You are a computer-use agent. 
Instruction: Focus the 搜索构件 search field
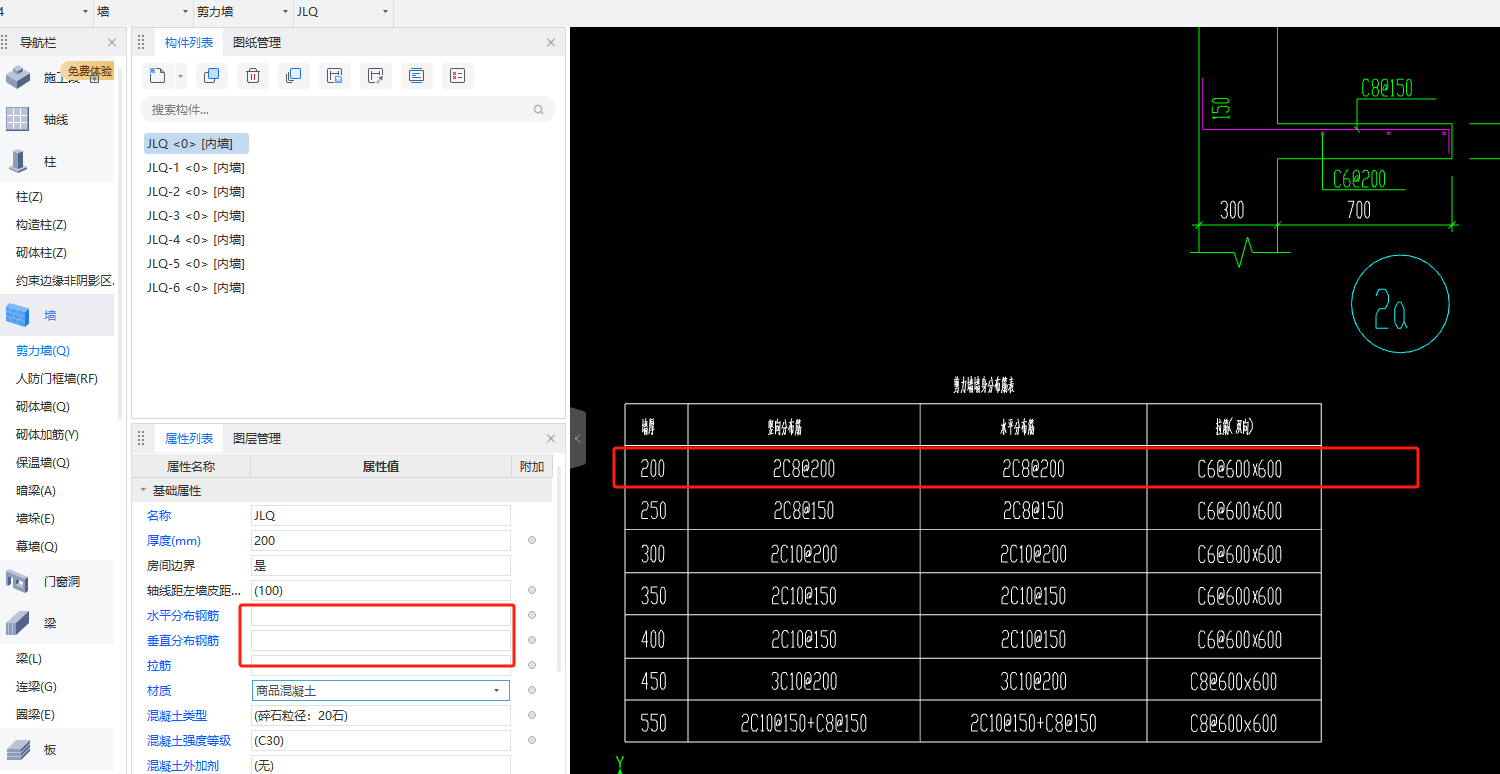point(348,110)
